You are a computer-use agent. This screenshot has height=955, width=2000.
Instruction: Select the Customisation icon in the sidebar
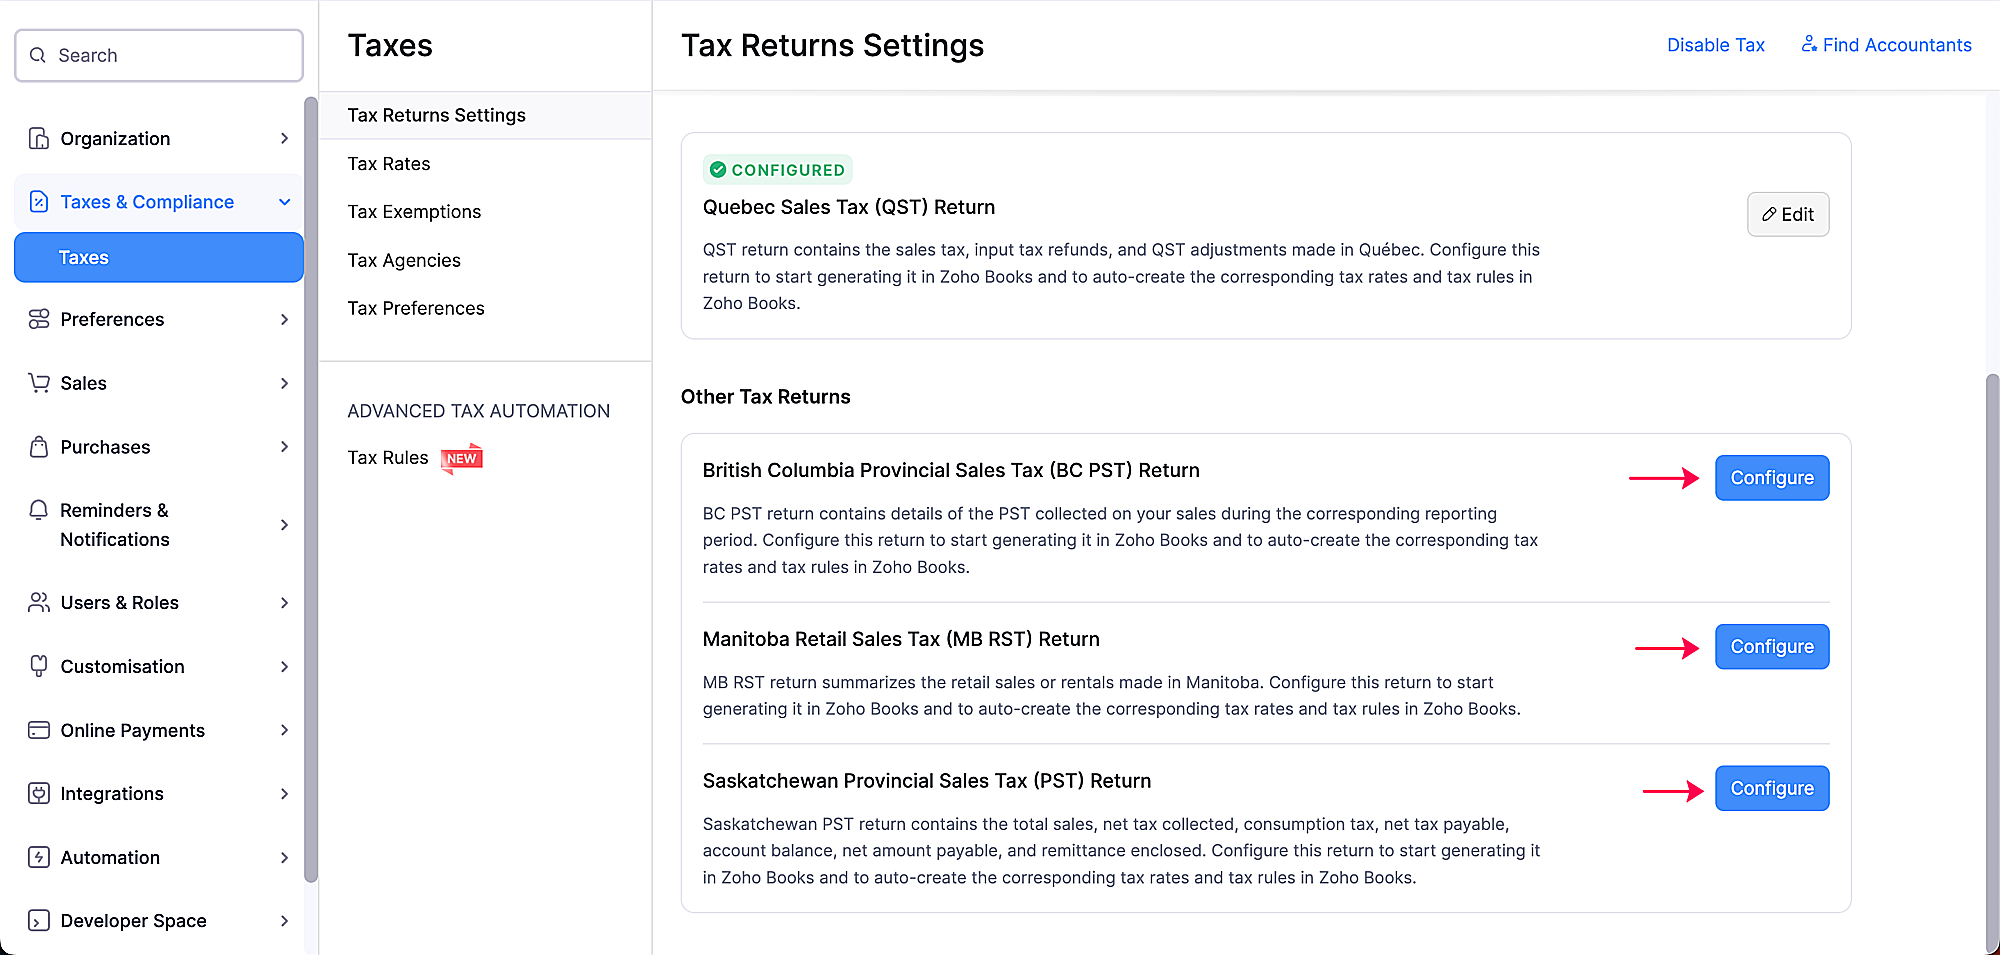pos(38,666)
